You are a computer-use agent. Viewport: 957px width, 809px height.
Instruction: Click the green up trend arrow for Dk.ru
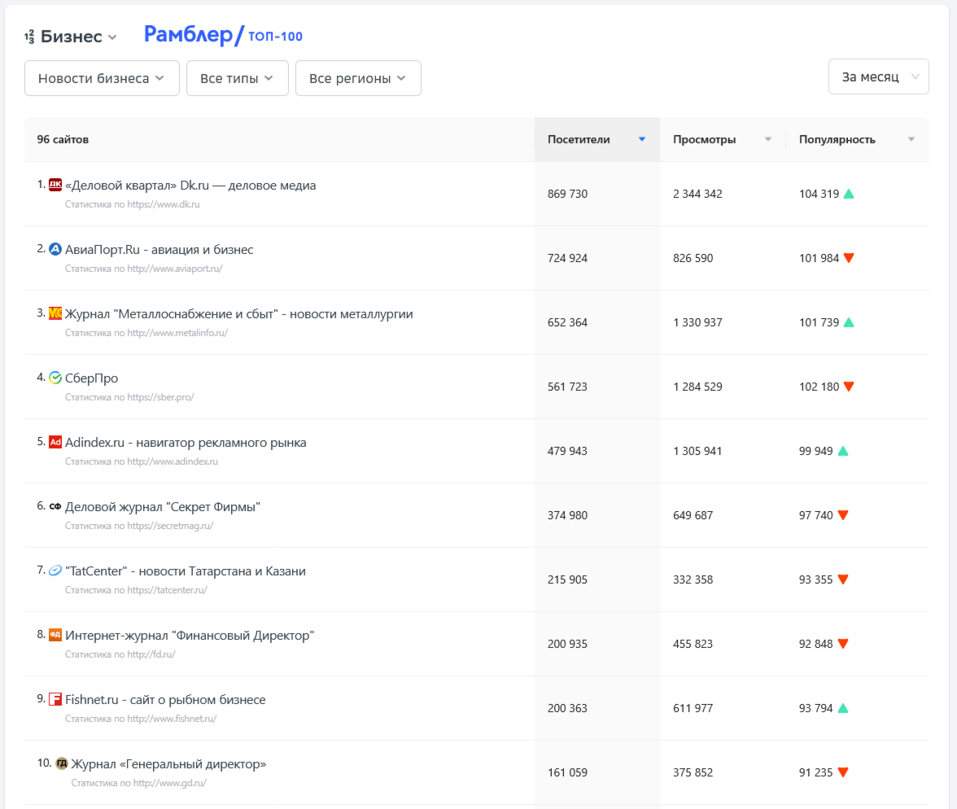849,194
